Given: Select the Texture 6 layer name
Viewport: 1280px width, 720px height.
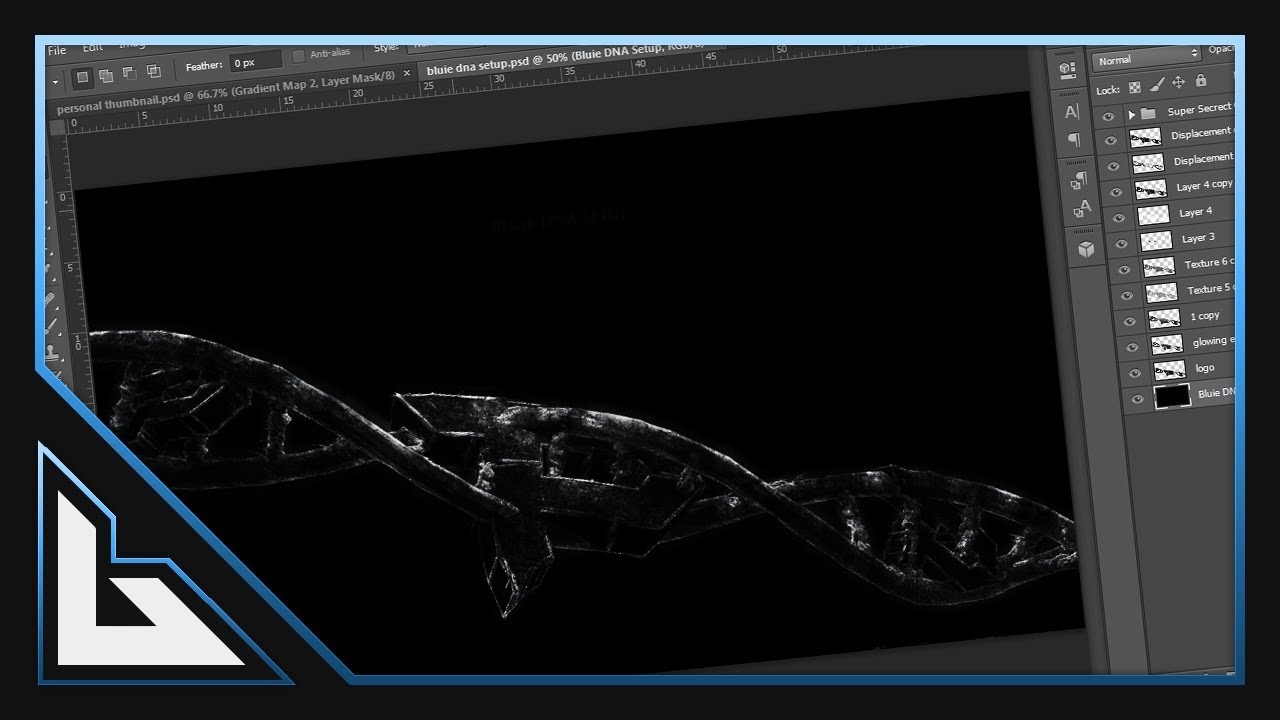Looking at the screenshot, I should click(x=1210, y=263).
